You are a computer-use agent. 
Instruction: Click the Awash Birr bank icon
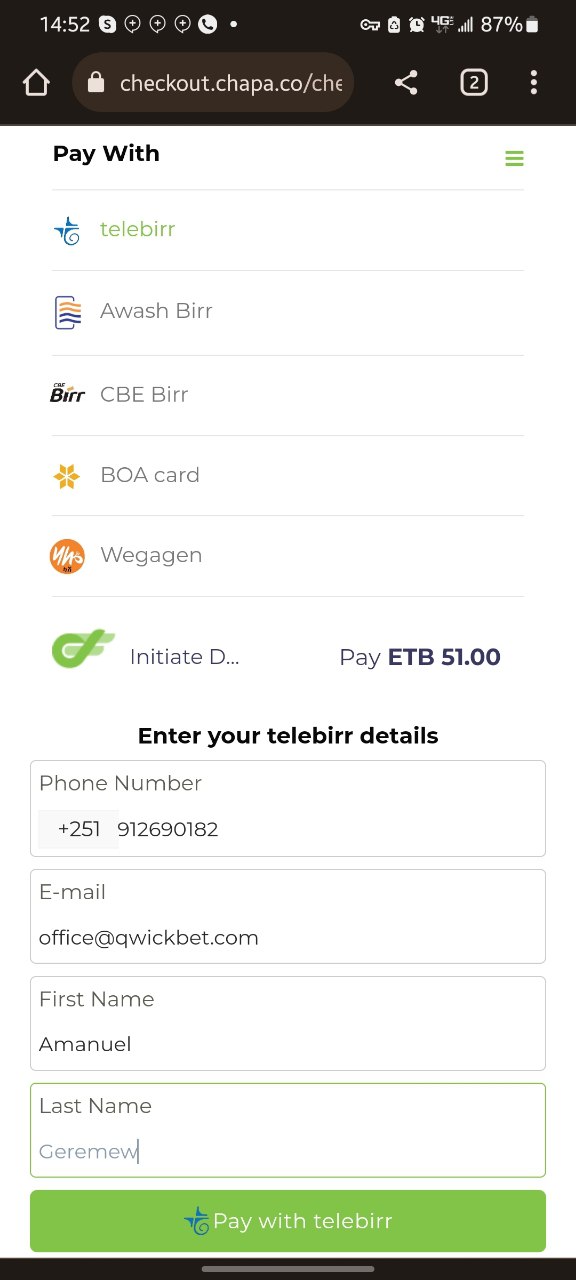coord(67,311)
